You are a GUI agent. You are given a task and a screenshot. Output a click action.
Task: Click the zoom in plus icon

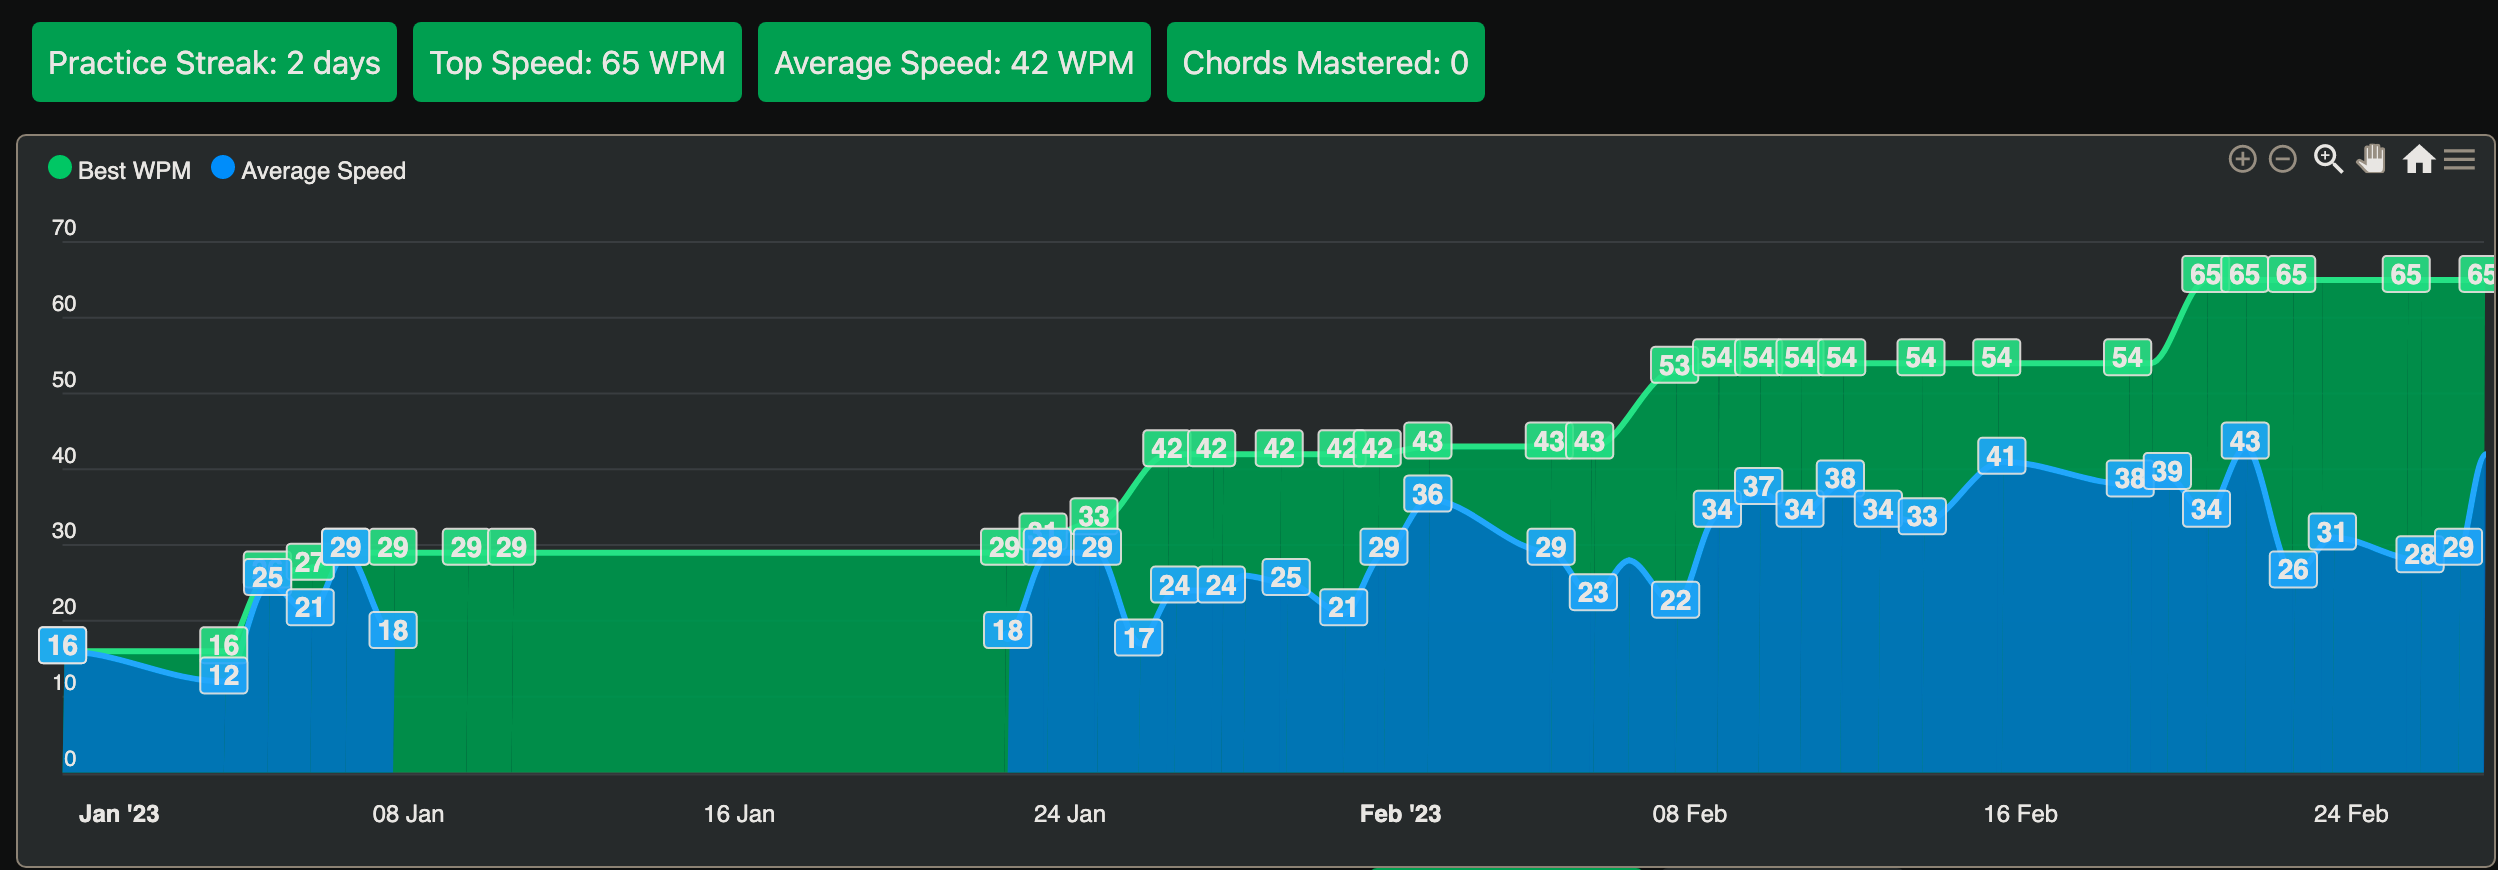[2242, 160]
